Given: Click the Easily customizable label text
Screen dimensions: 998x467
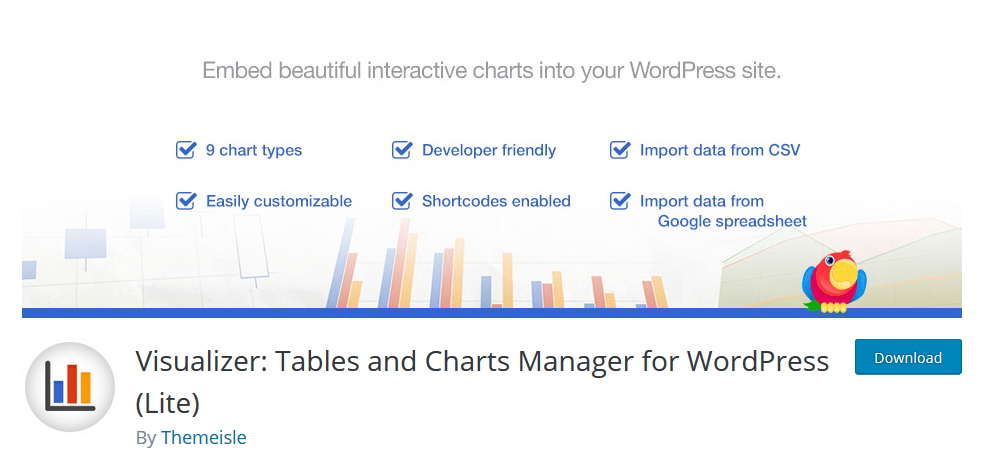Looking at the screenshot, I should point(279,201).
